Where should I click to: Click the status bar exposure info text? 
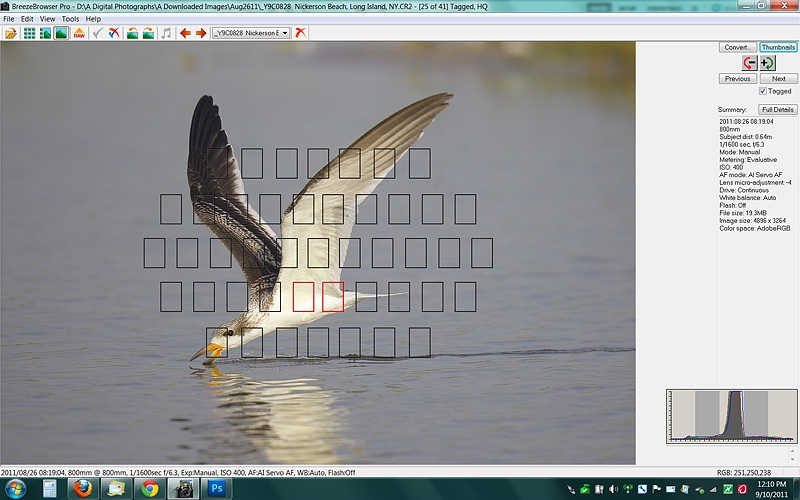(x=178, y=473)
